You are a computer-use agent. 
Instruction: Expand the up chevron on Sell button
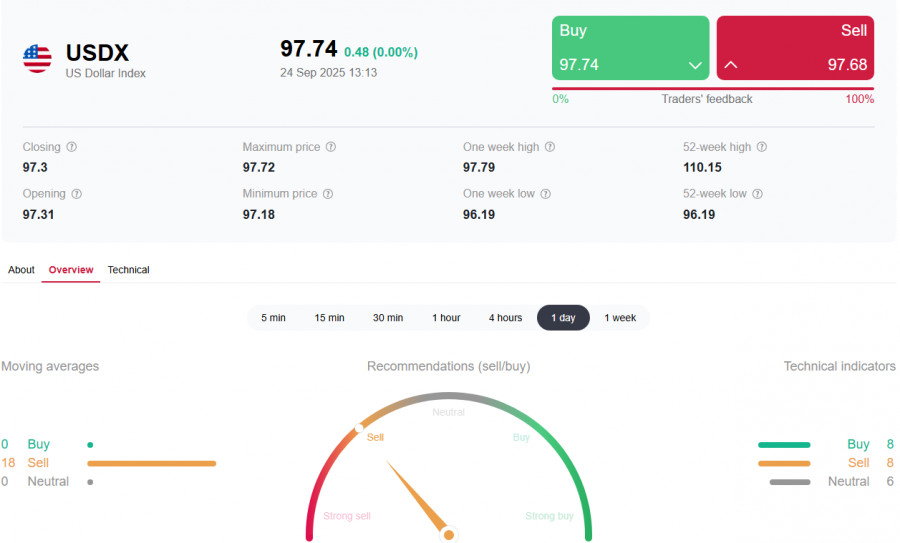(731, 66)
